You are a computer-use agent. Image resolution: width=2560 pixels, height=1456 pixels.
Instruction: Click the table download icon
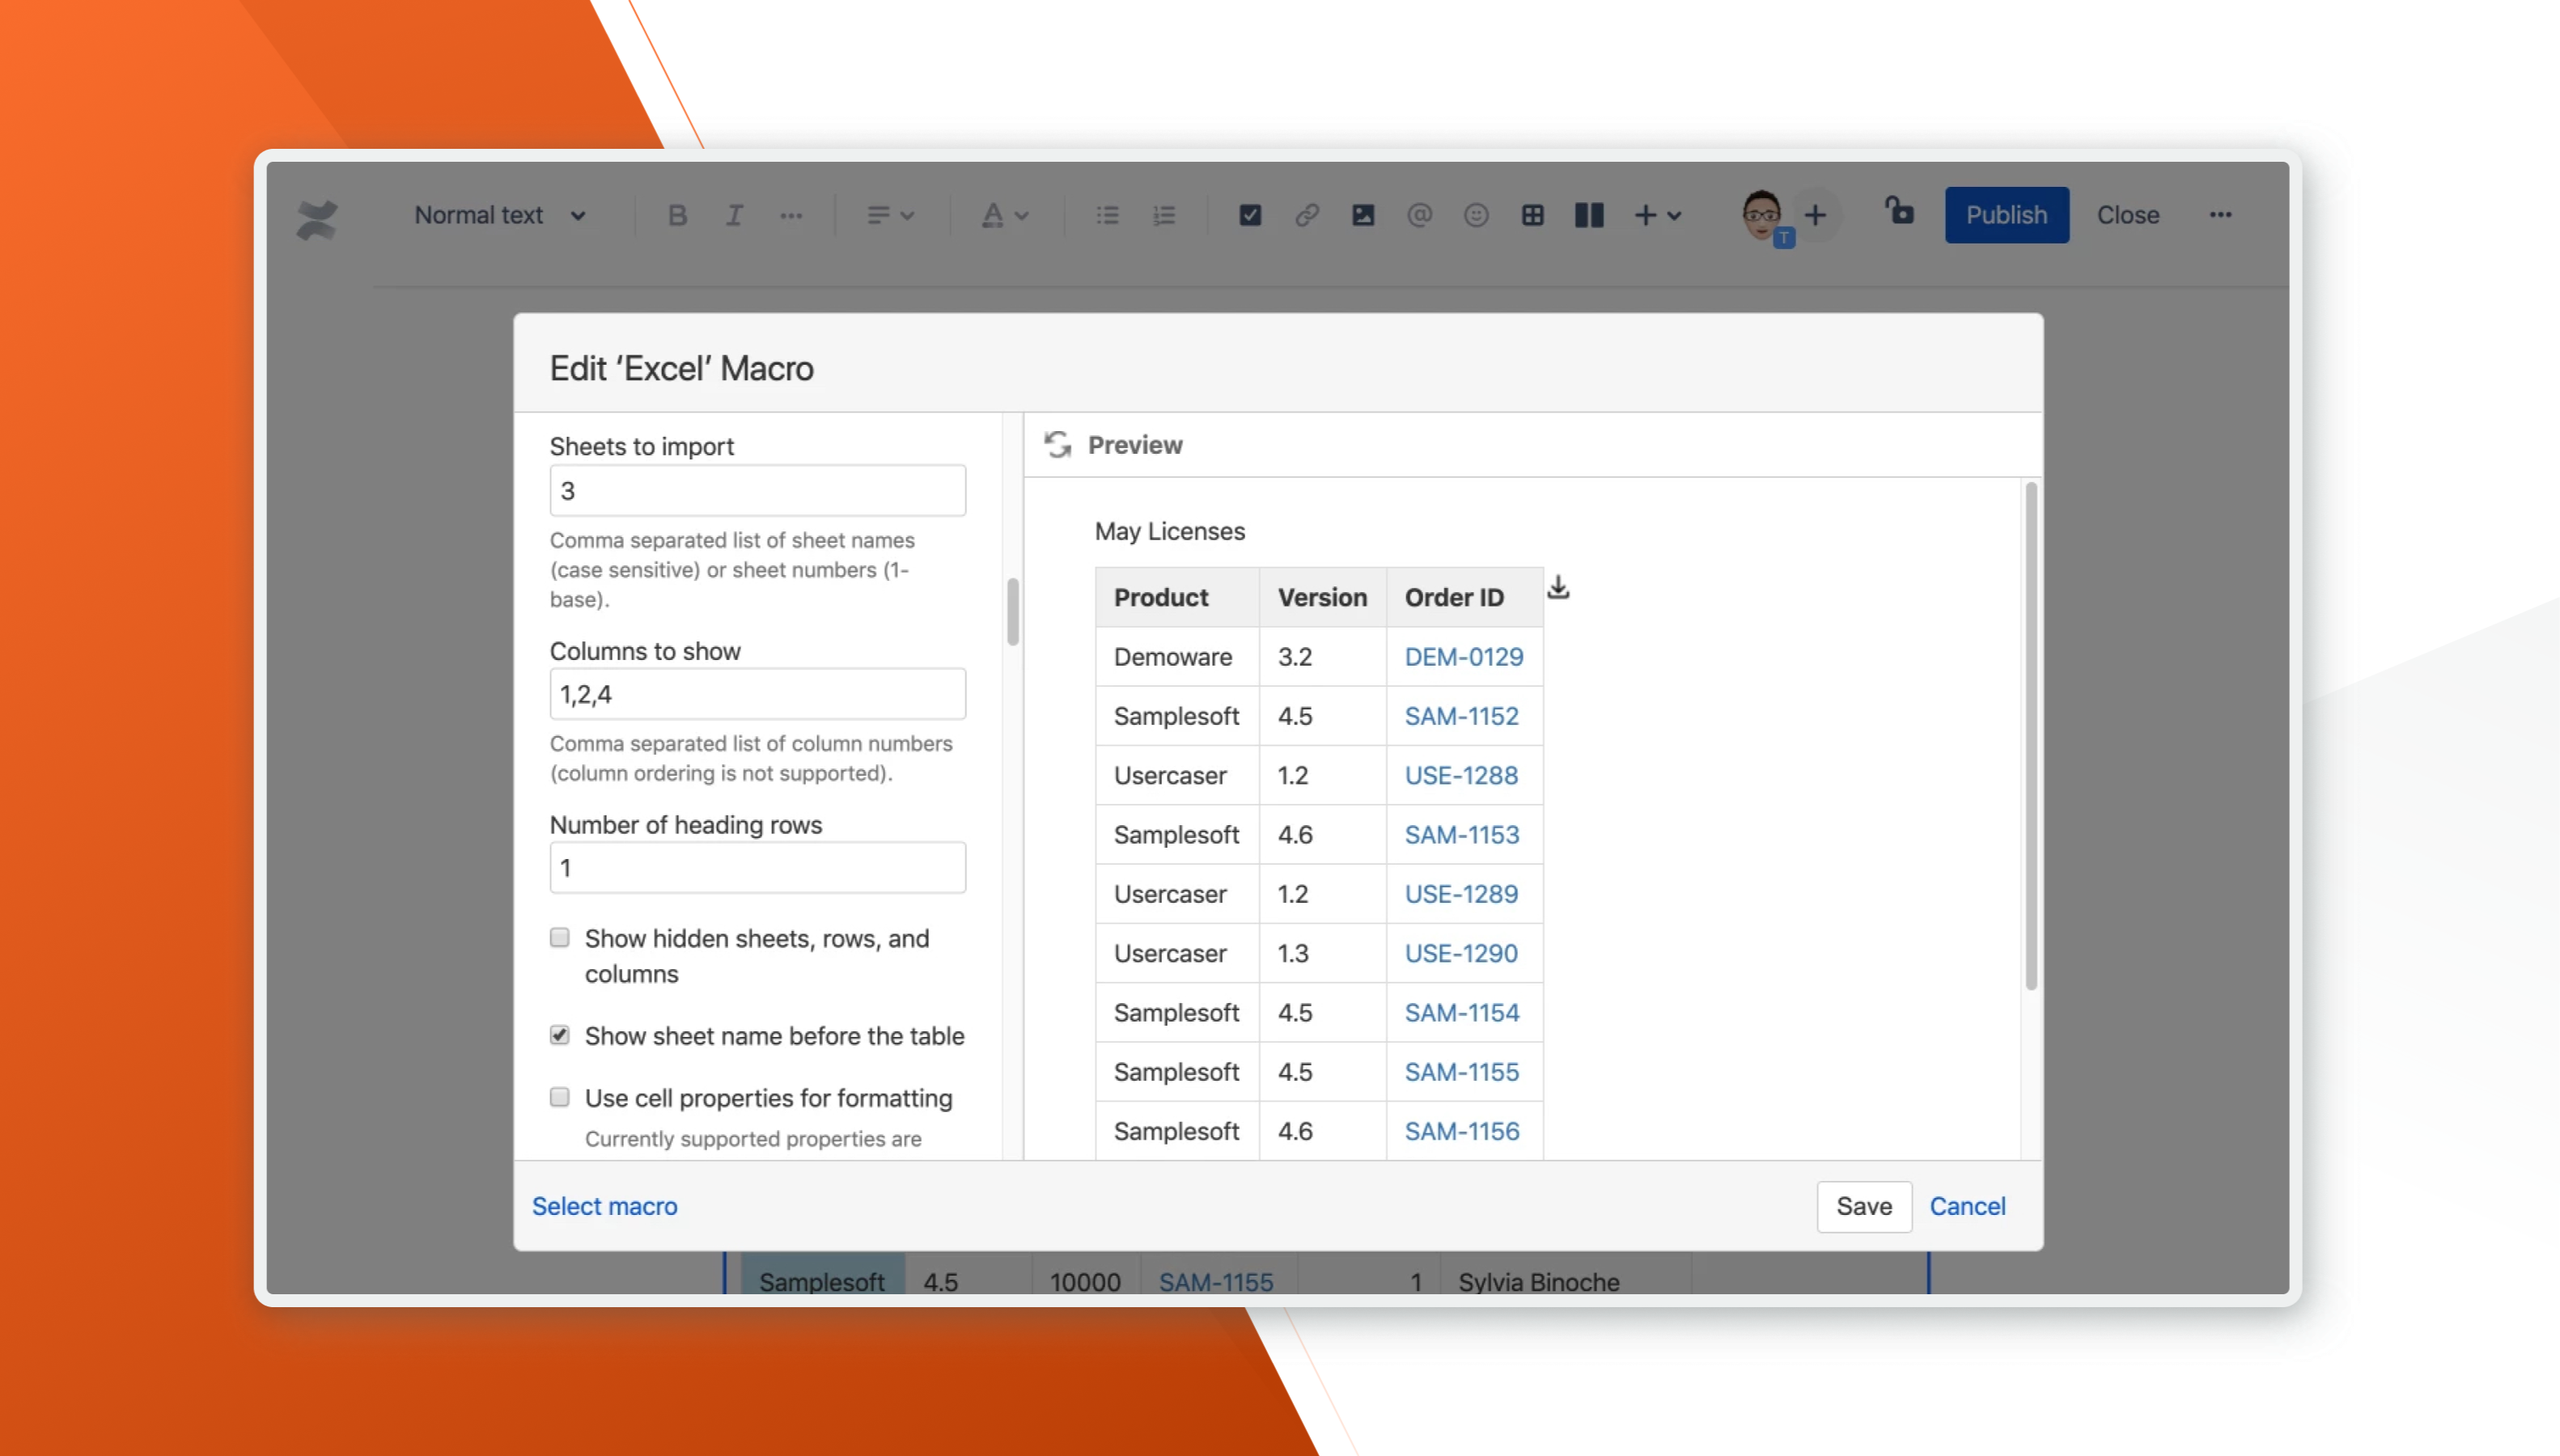[x=1558, y=588]
